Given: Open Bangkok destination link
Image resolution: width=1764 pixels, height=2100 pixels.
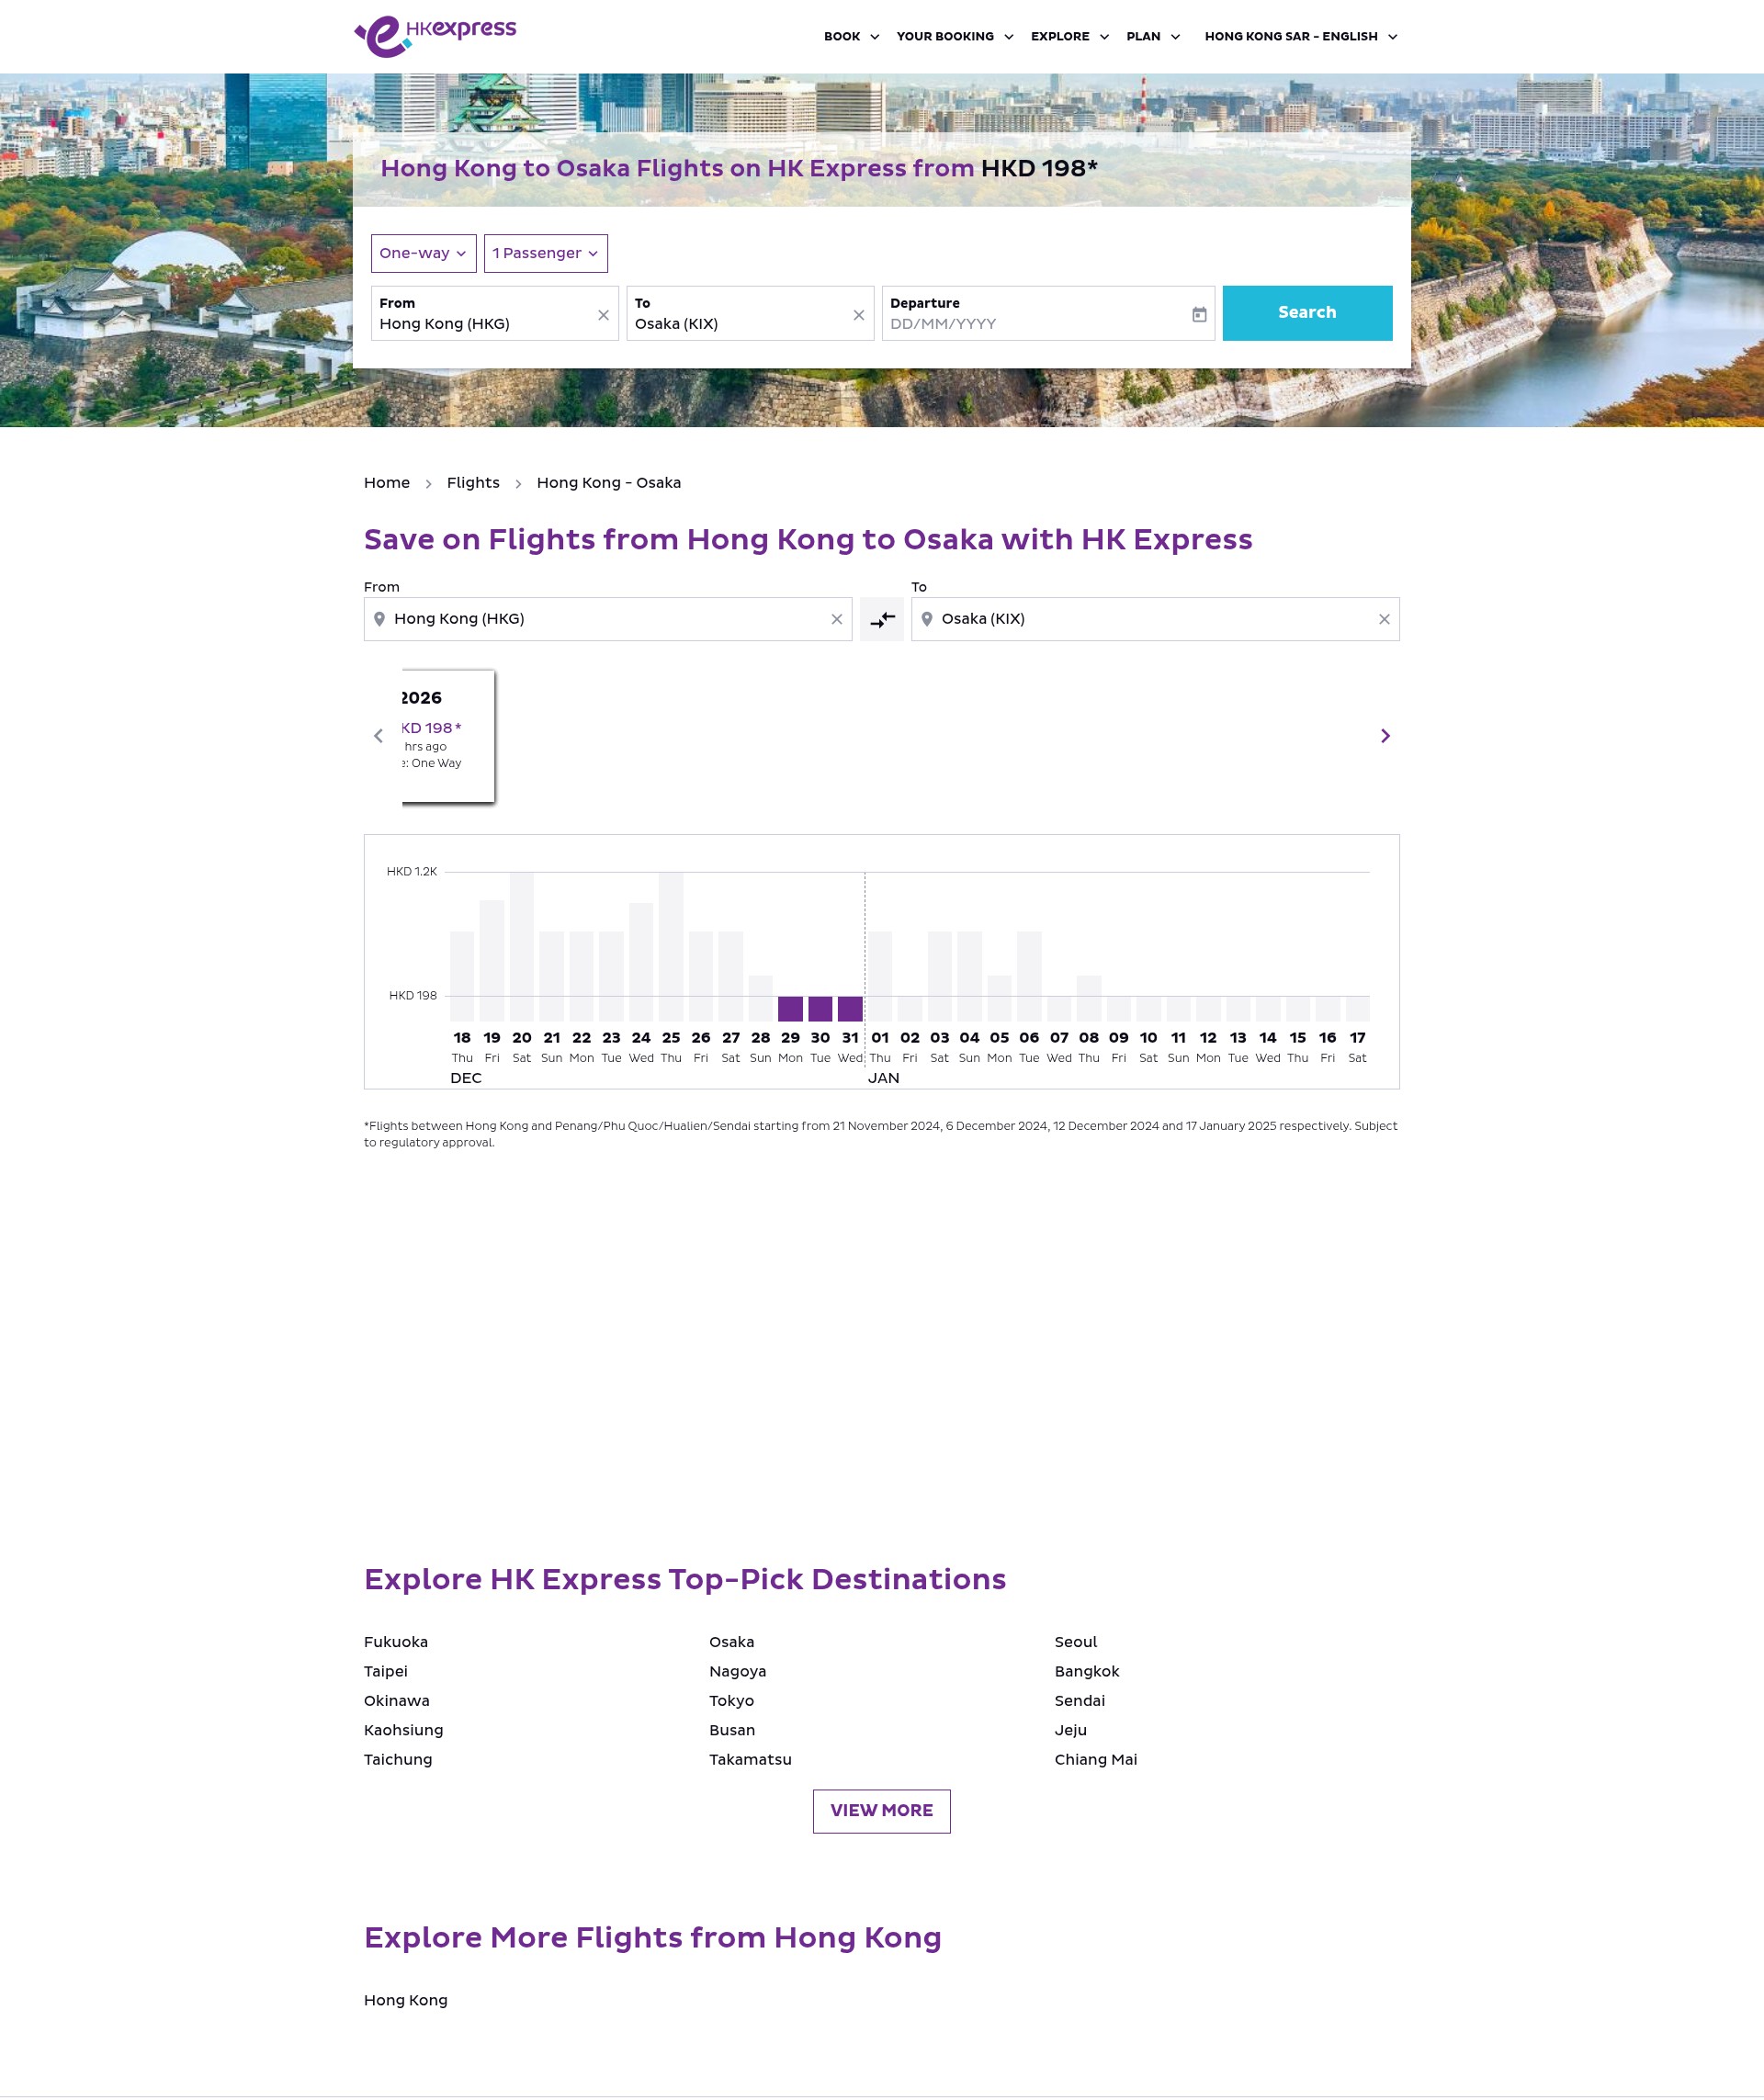Looking at the screenshot, I should [x=1087, y=1671].
